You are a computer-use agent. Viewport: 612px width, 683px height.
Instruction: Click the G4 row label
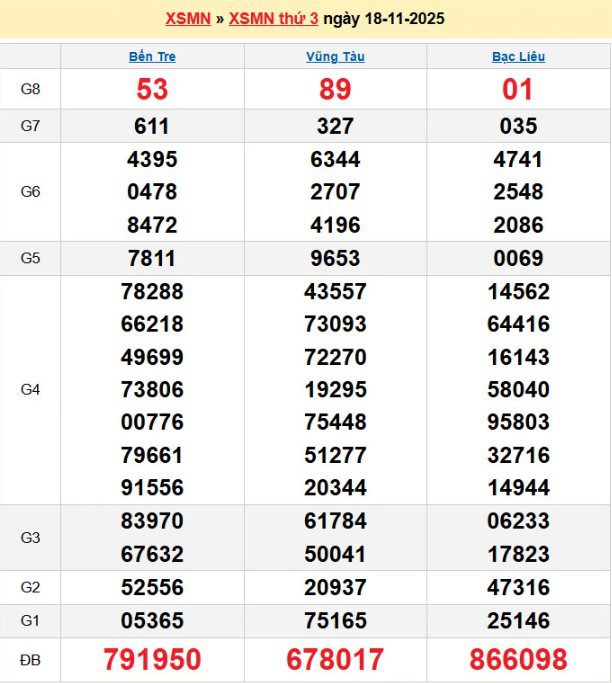click(30, 389)
